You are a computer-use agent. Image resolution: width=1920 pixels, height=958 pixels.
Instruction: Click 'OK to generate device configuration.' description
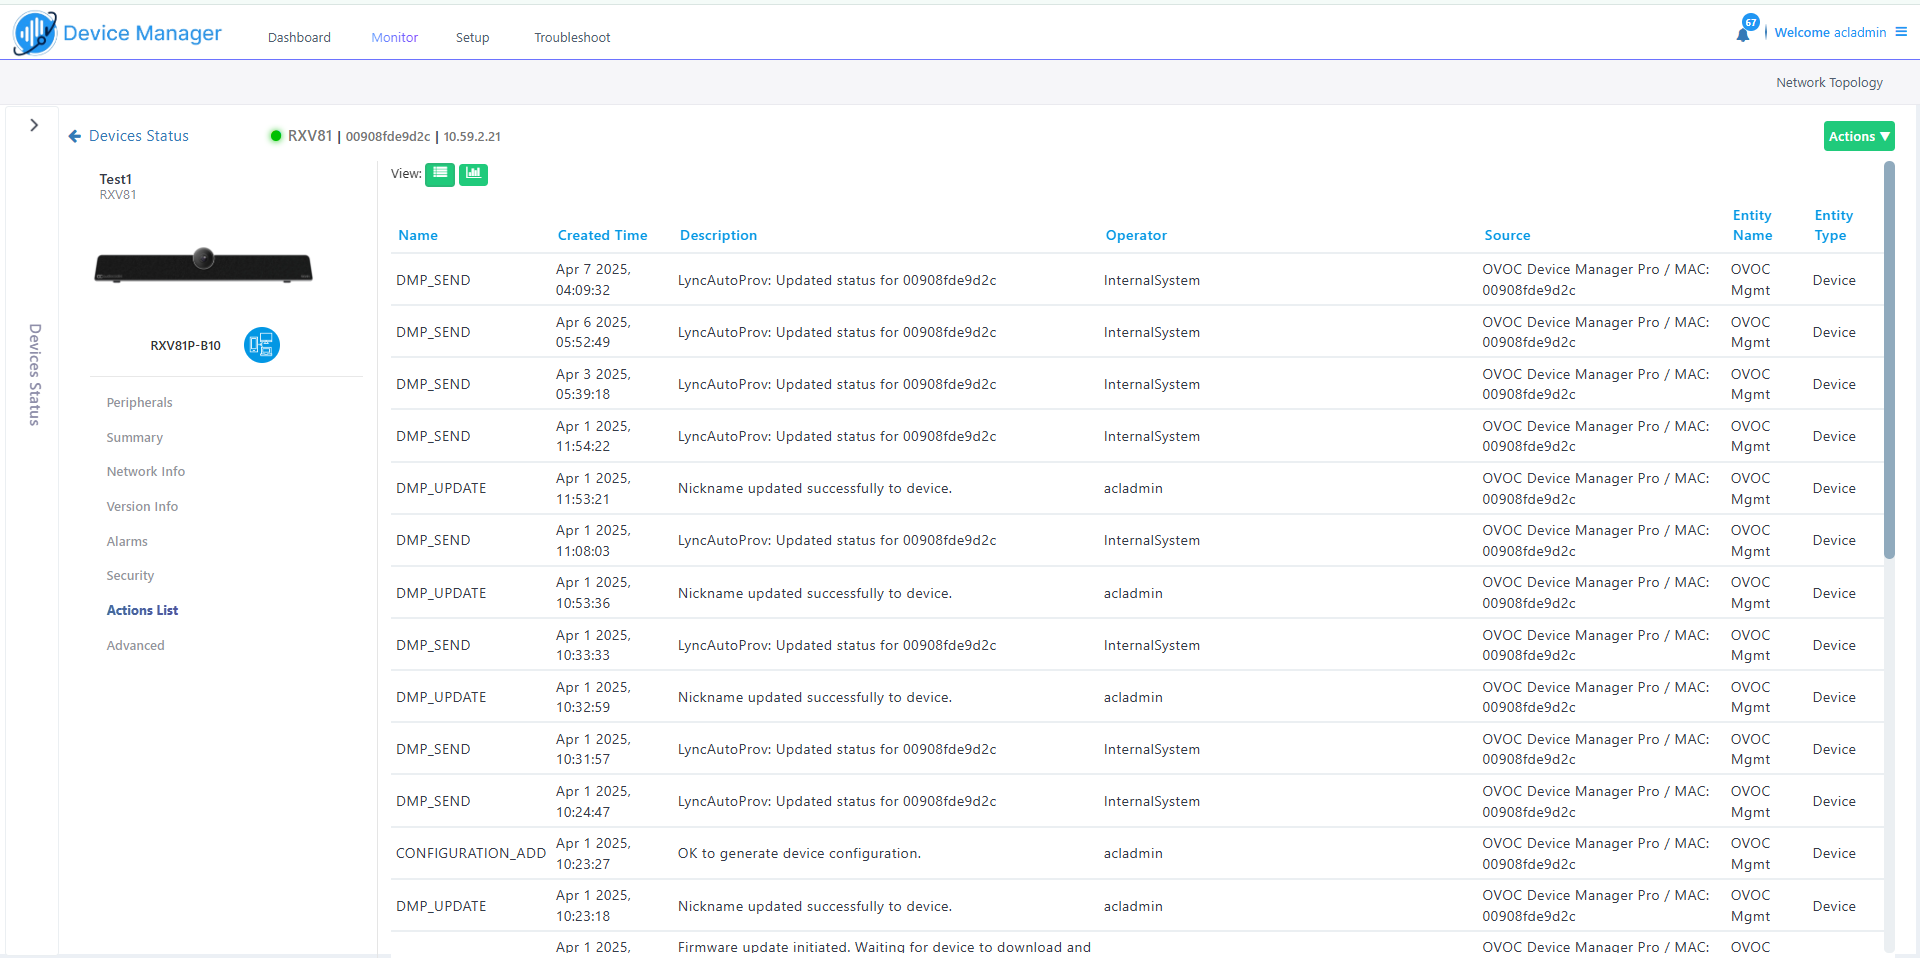click(x=799, y=853)
